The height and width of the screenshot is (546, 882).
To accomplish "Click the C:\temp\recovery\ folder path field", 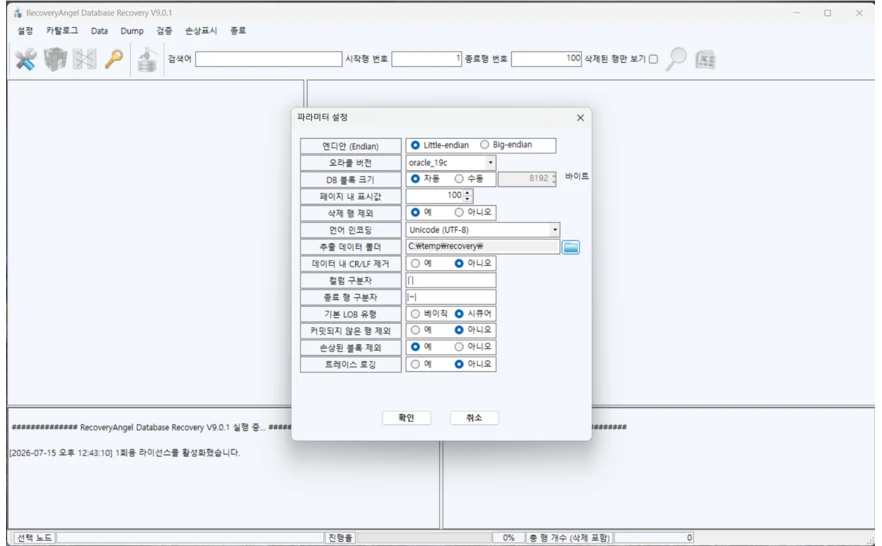I will pos(483,246).
